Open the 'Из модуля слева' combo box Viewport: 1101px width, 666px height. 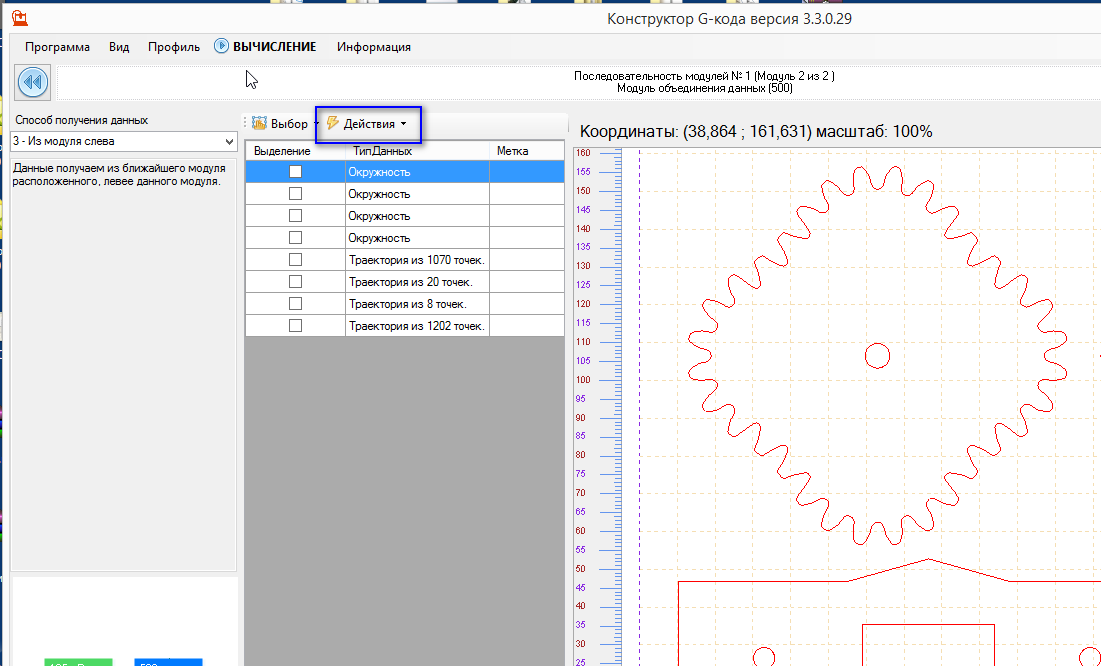124,141
